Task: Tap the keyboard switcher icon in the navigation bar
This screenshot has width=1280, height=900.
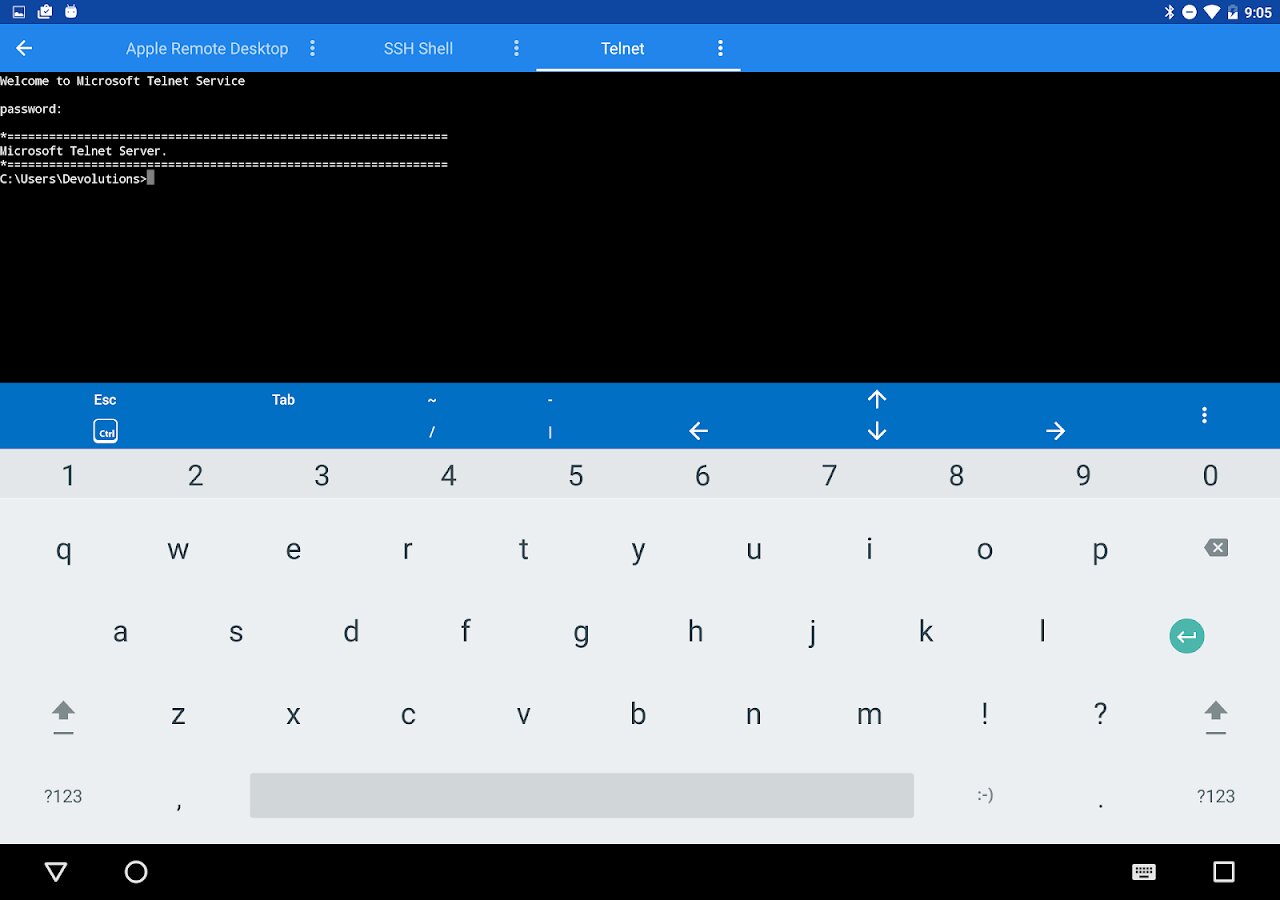Action: [x=1144, y=872]
